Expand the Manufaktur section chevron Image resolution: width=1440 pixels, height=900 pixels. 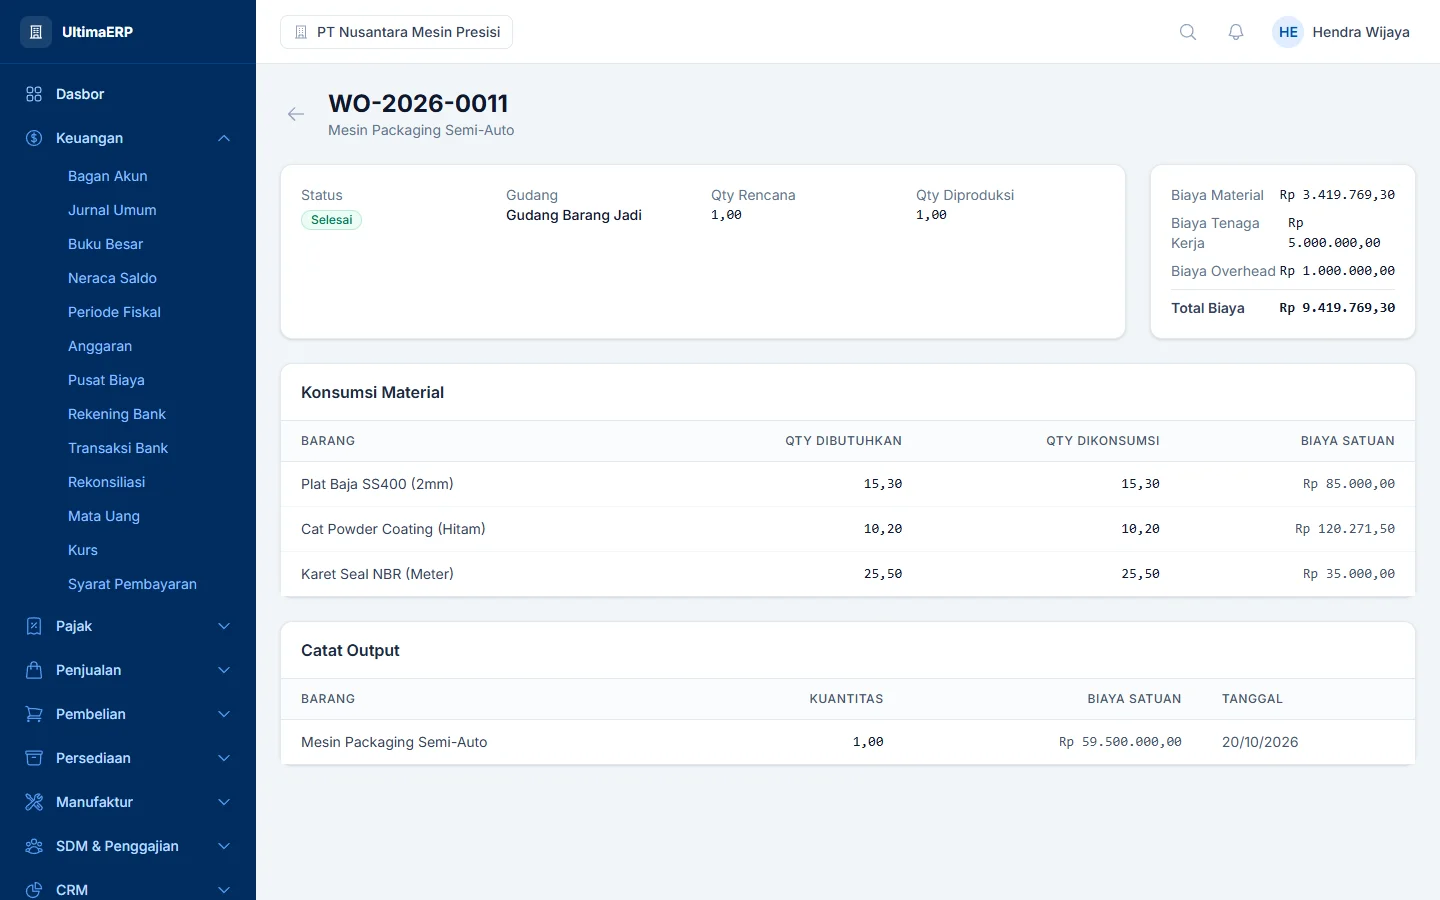[x=224, y=802]
